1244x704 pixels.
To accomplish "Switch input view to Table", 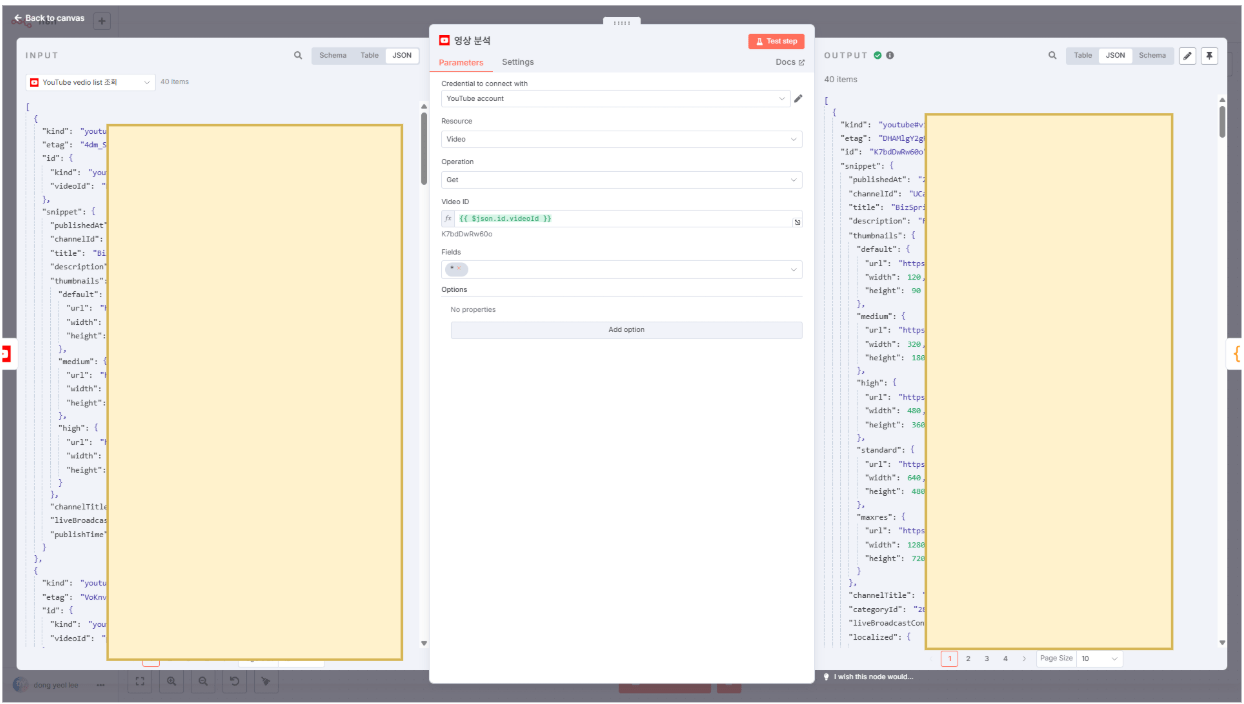I will tap(369, 56).
